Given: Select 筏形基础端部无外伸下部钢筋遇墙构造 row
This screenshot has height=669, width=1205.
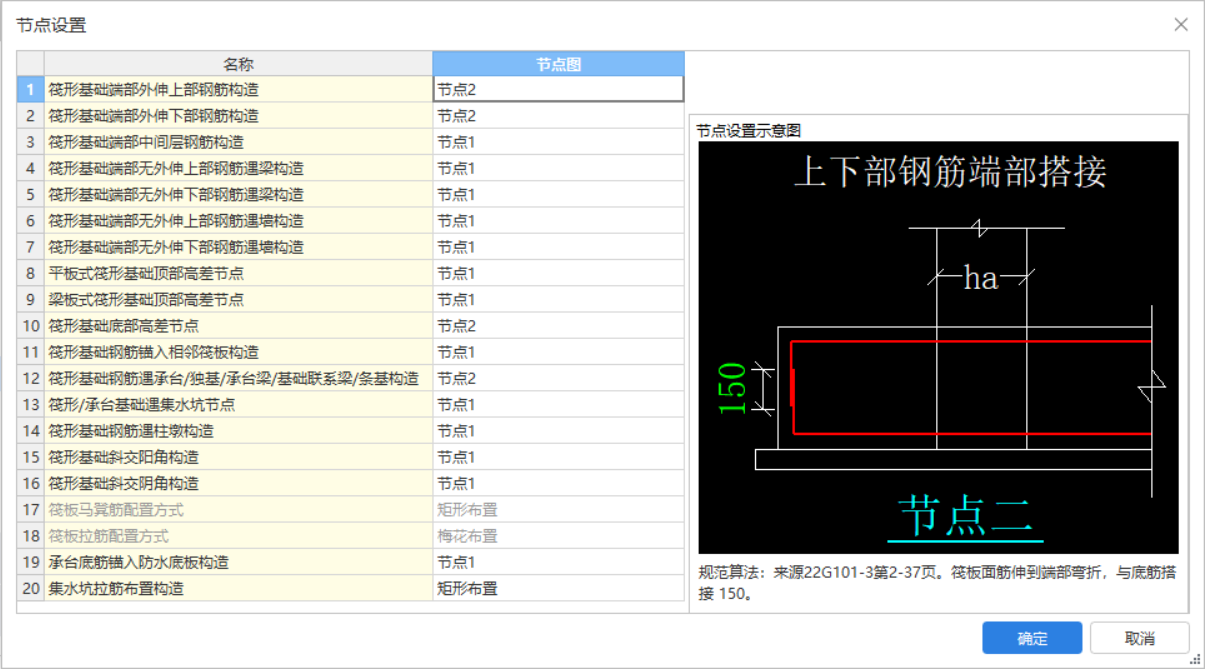Looking at the screenshot, I should click(238, 247).
